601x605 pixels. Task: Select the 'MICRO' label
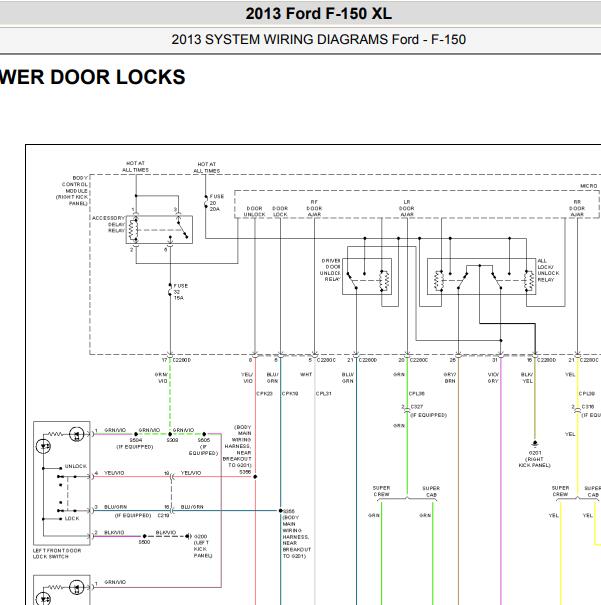point(589,186)
